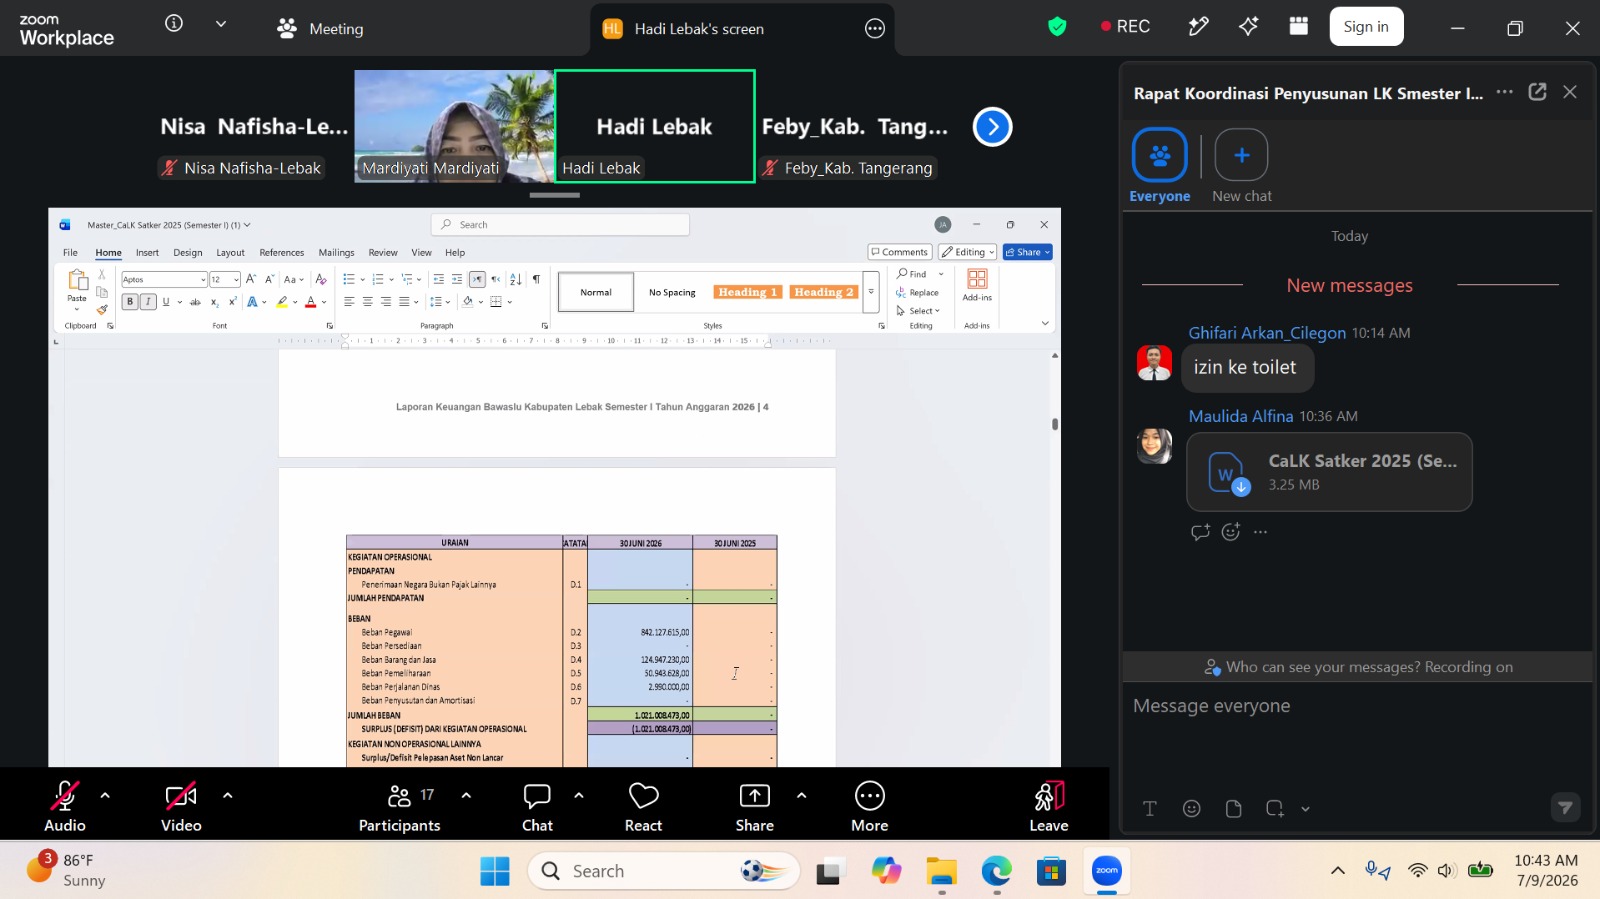1600x899 pixels.
Task: Click the attach file icon in chat
Action: pyautogui.click(x=1233, y=808)
